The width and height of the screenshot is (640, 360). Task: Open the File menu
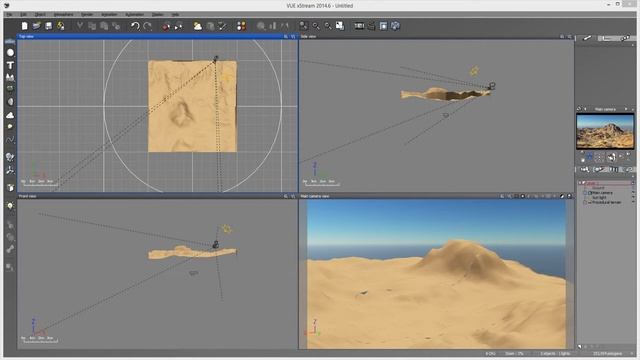tap(9, 14)
